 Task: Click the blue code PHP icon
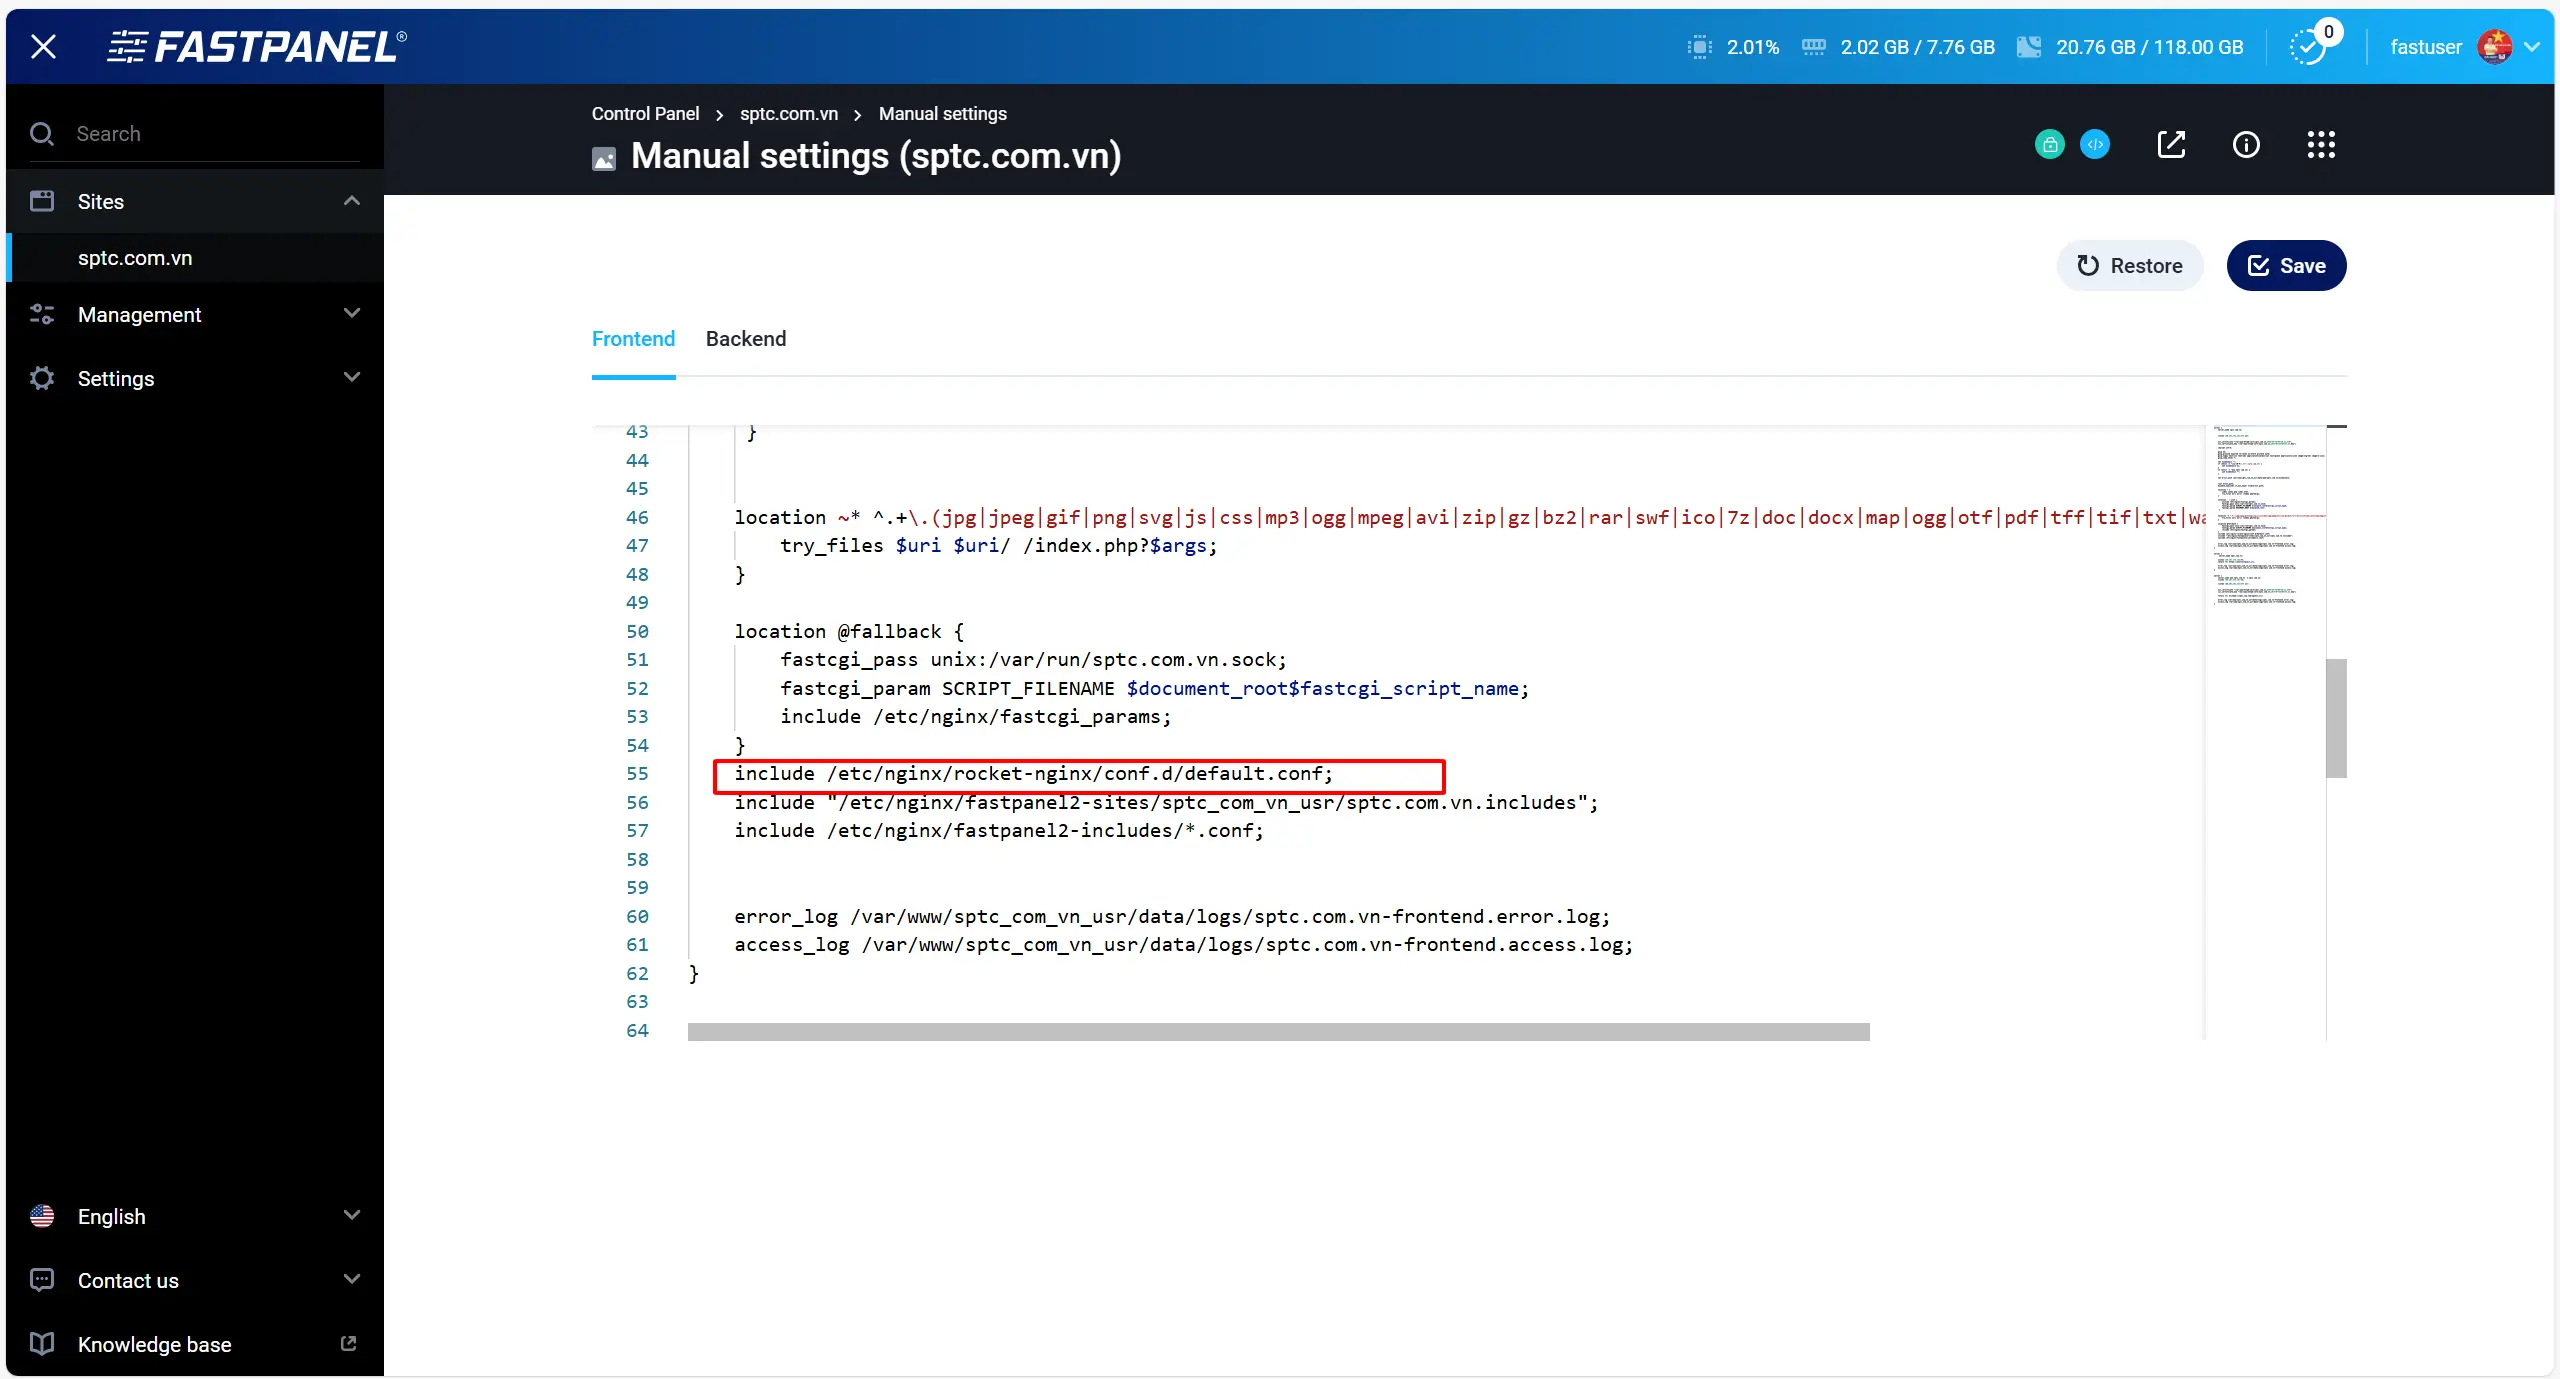(x=2094, y=145)
